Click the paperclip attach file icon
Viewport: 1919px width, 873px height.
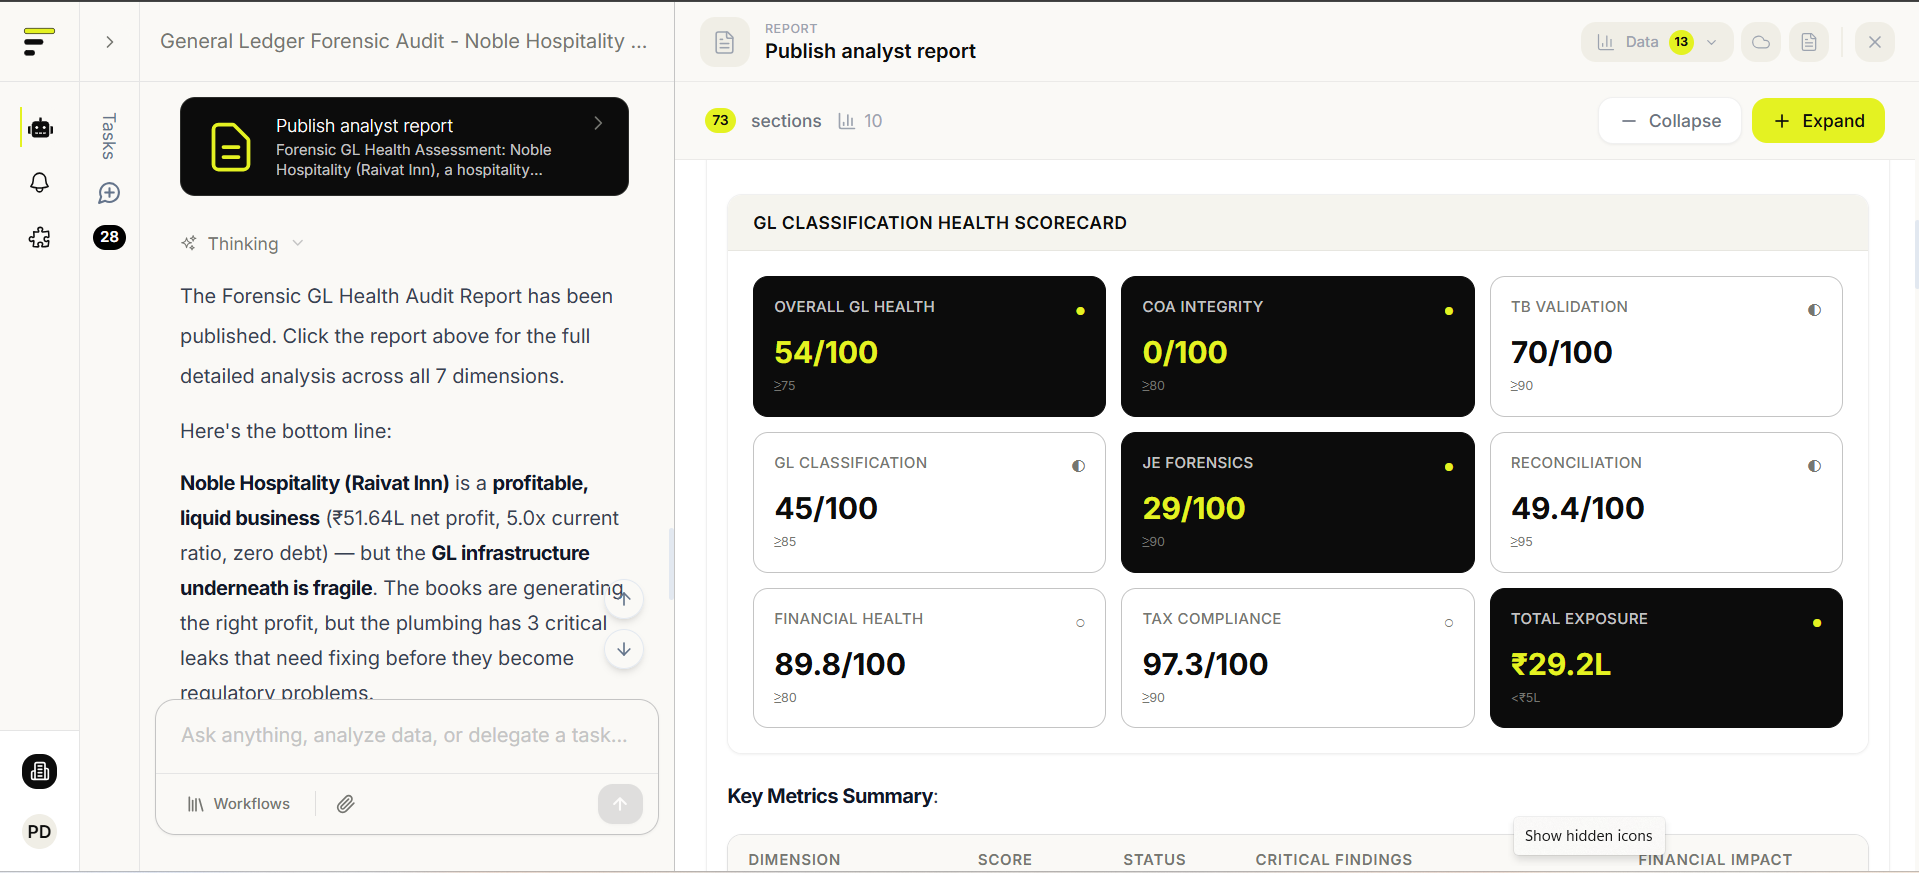click(x=346, y=804)
